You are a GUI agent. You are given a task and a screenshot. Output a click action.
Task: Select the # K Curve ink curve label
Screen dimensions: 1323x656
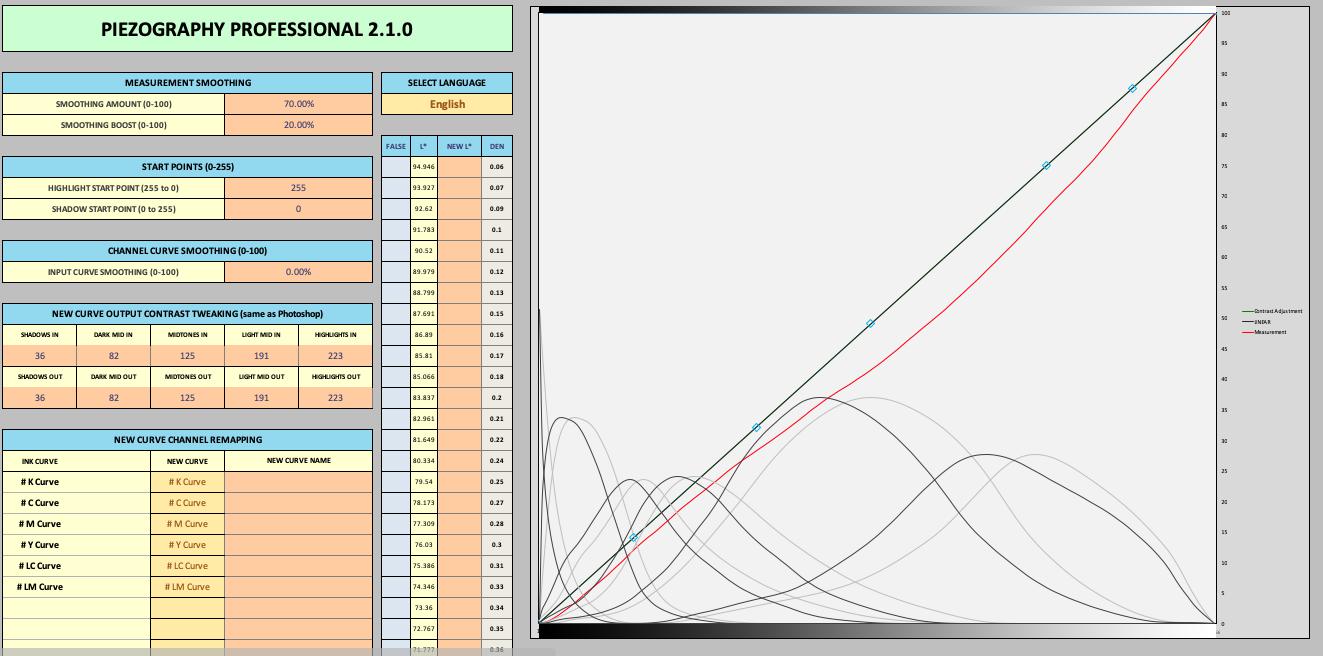pyautogui.click(x=40, y=482)
